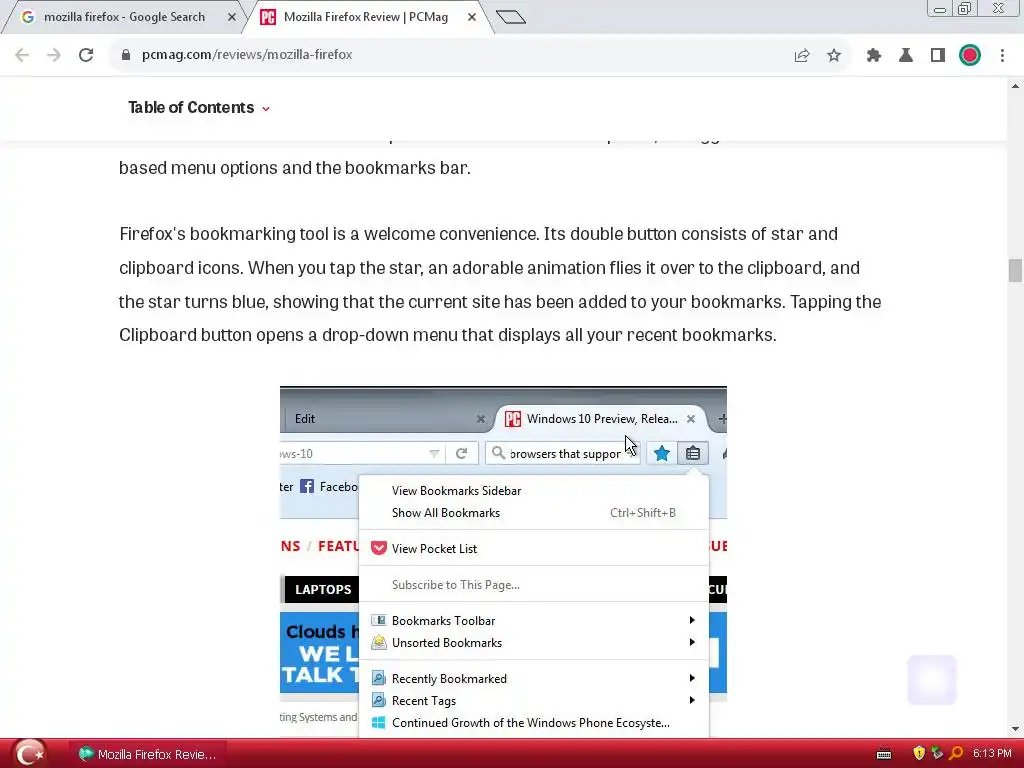
Task: Select Mozilla Firefox Review taskbar item
Action: (148, 754)
